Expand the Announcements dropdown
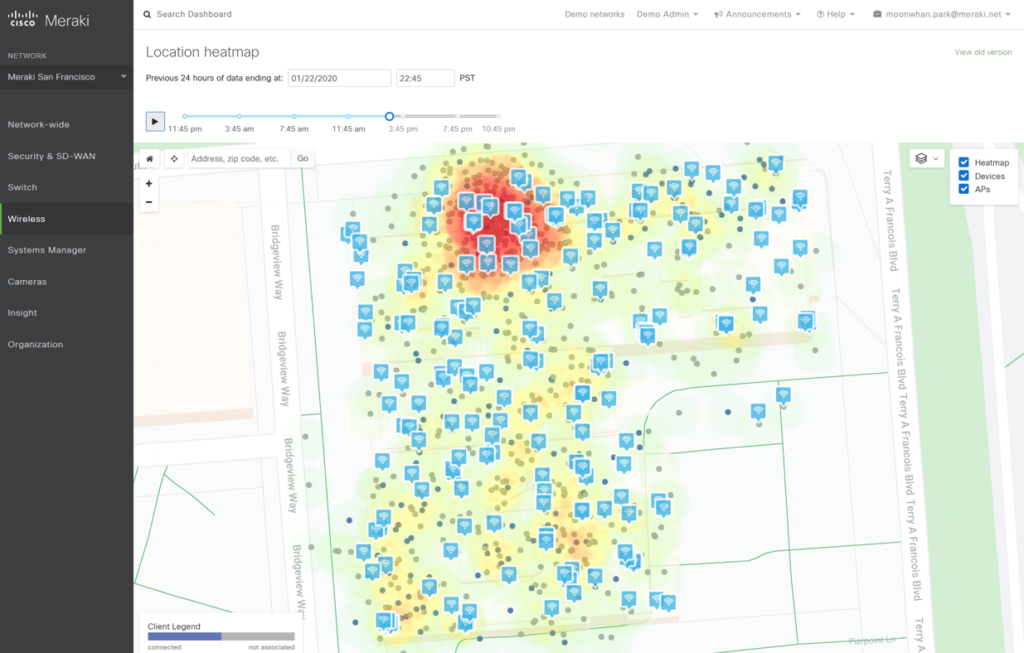The width and height of the screenshot is (1024, 653). pyautogui.click(x=757, y=15)
